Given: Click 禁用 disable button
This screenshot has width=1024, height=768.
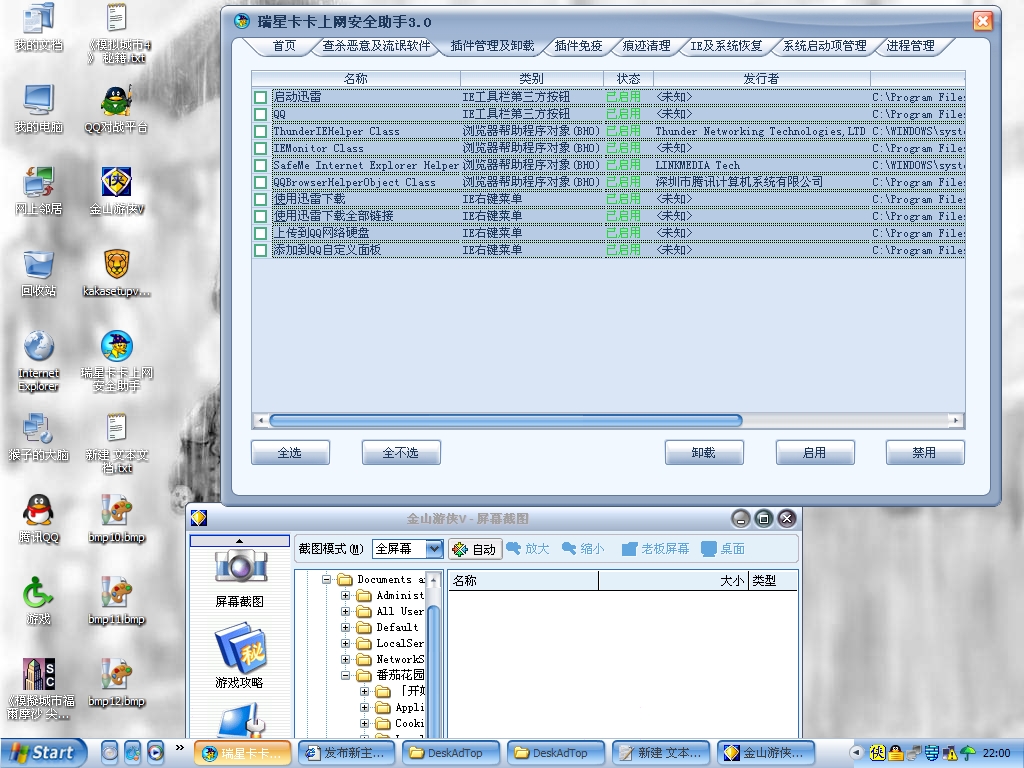Looking at the screenshot, I should pos(925,453).
